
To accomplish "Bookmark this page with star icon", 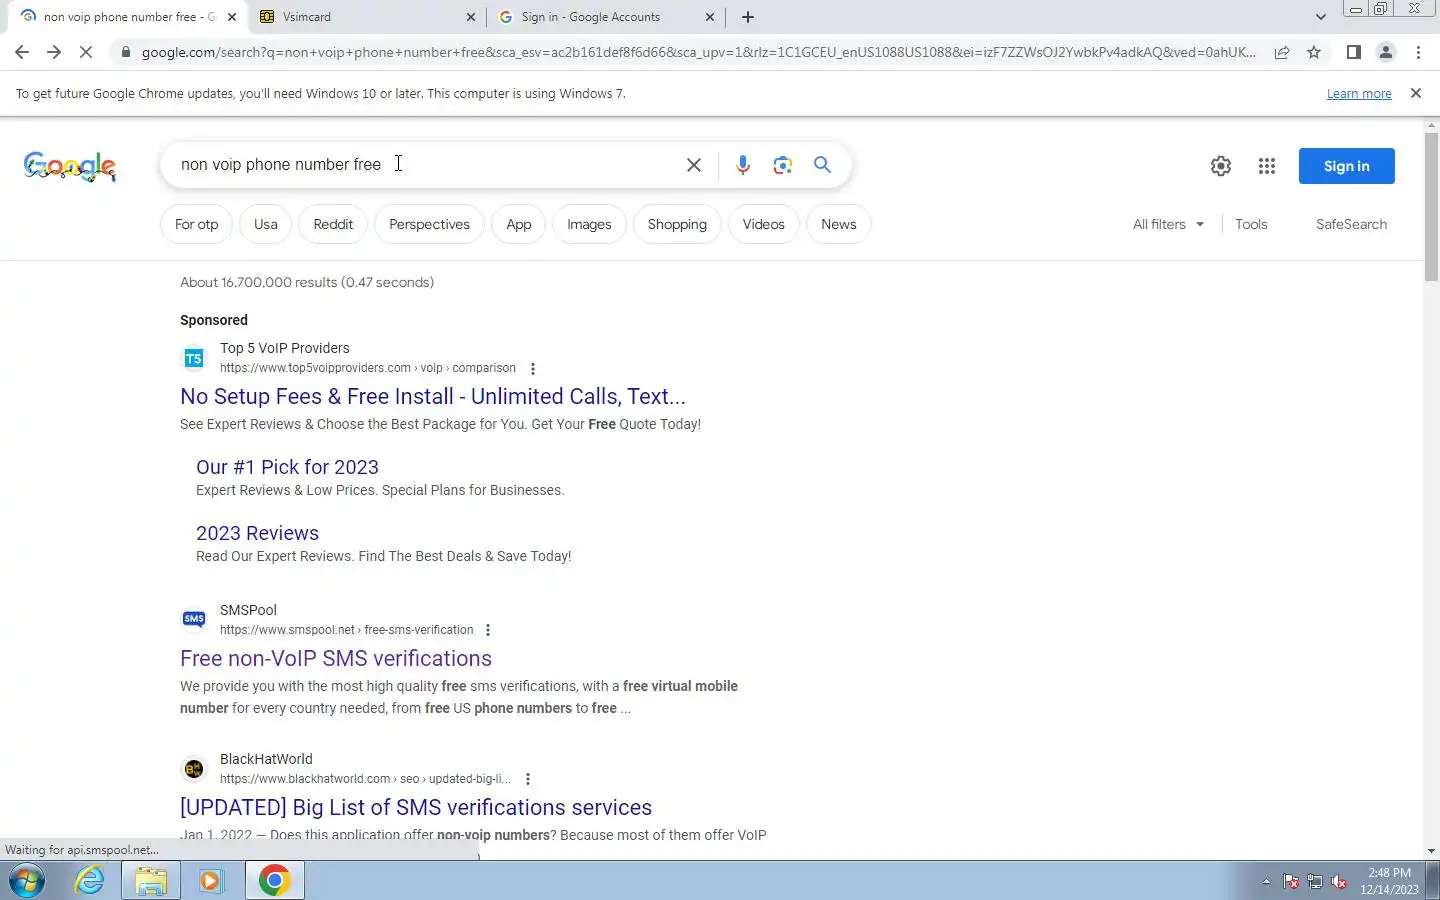I will coord(1314,52).
